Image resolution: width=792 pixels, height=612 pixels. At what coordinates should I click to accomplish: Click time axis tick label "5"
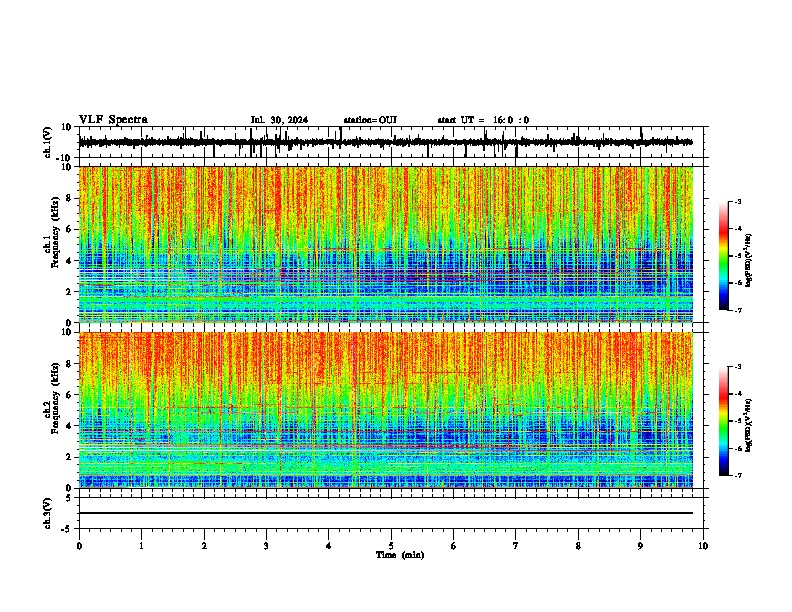tap(391, 546)
